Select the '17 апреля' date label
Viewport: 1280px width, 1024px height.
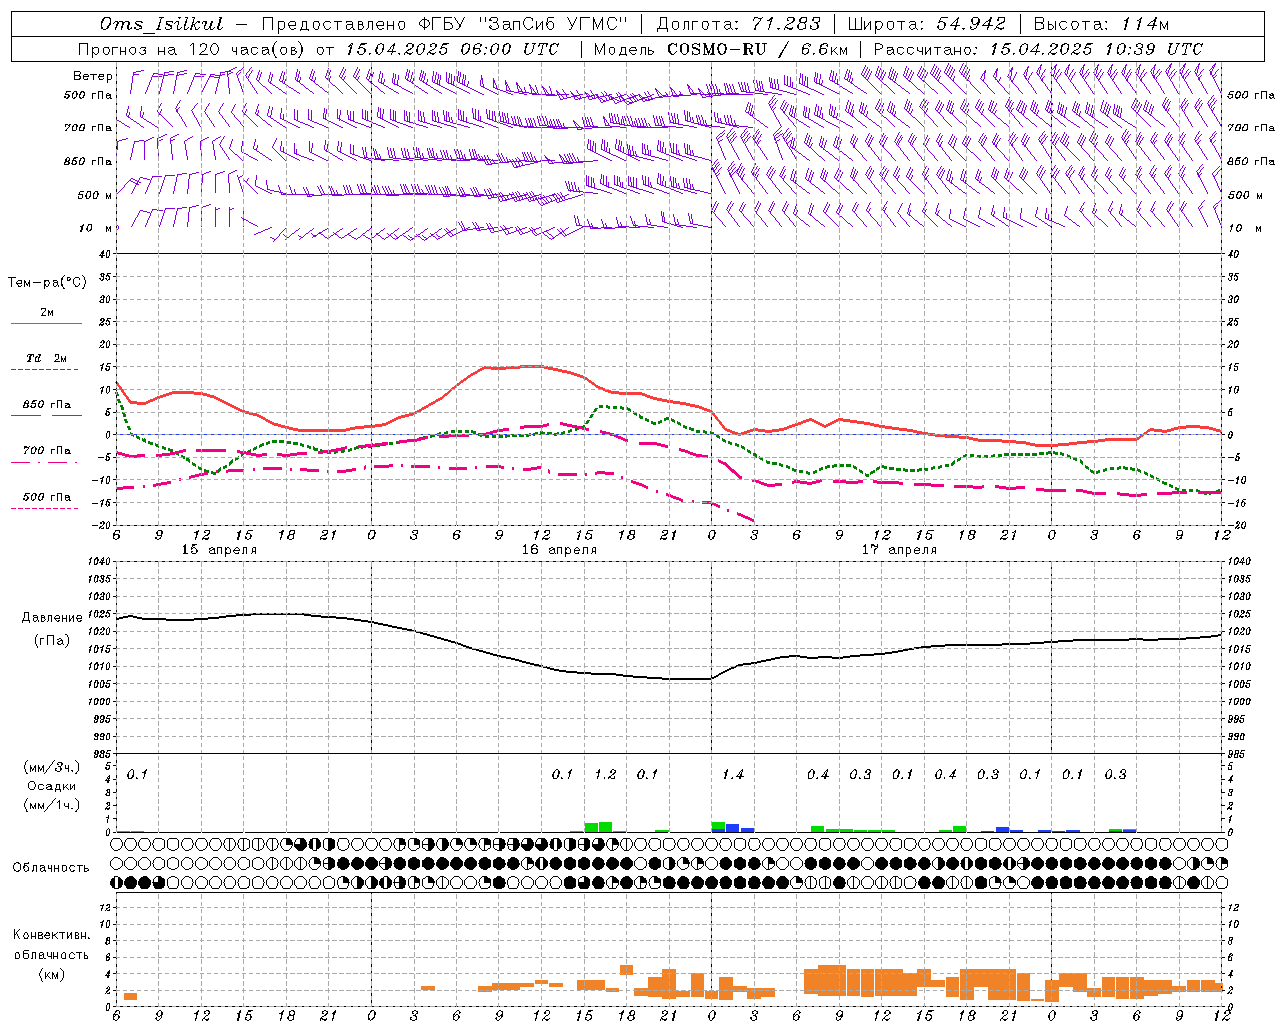899,550
